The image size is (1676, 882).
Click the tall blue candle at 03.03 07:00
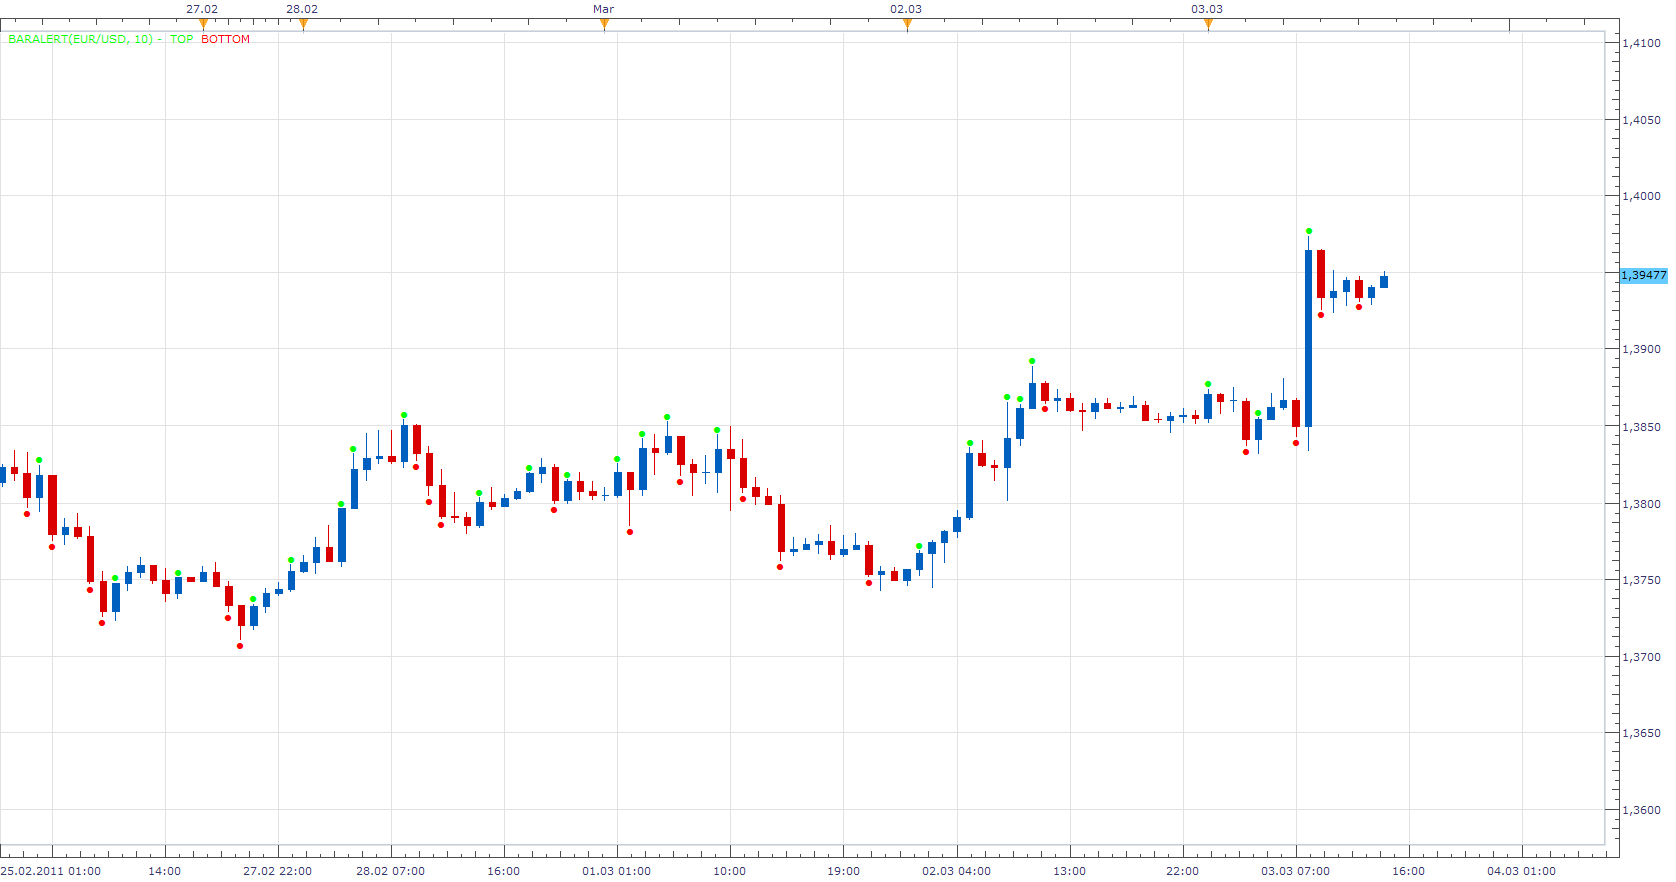click(1308, 338)
